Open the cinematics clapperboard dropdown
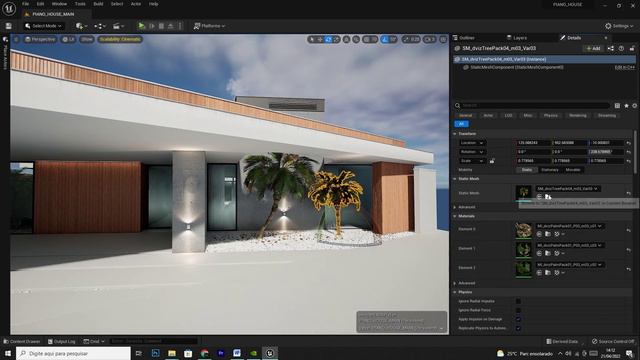The width and height of the screenshot is (640, 360). click(118, 26)
